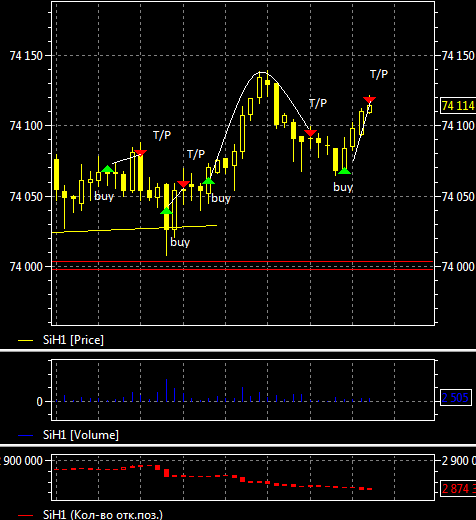Image resolution: width=476 pixels, height=520 pixels.
Task: Click yellow line swatch beside SiH1 [Price]
Action: tap(25, 340)
